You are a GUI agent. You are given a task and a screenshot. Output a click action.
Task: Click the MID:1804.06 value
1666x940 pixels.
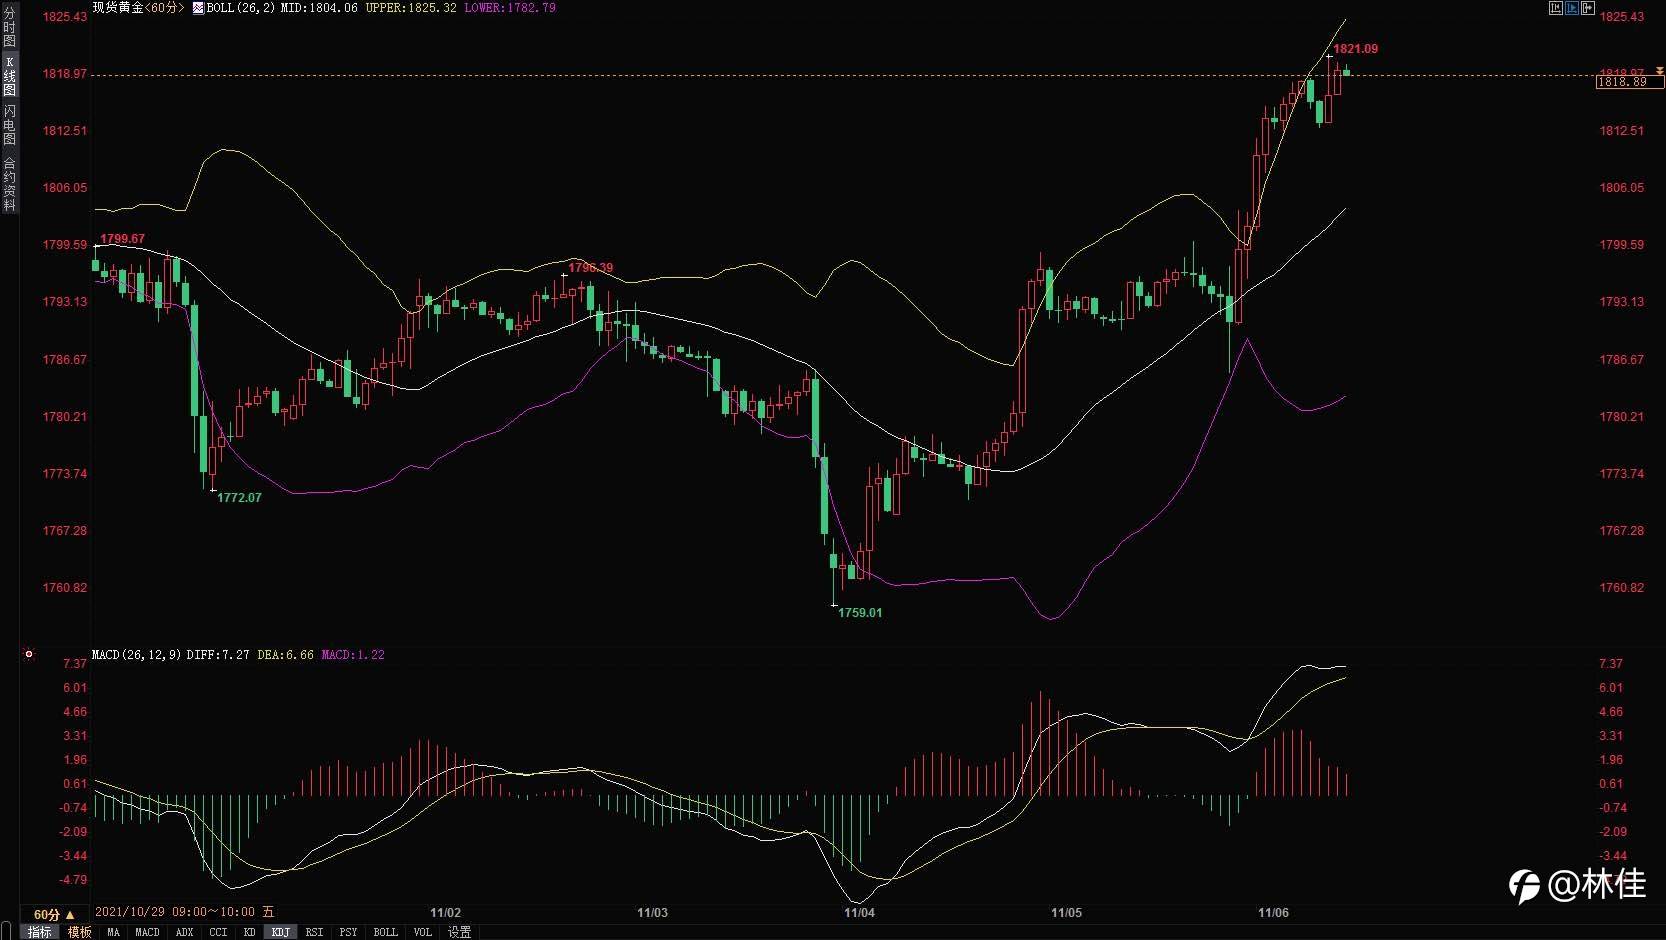[x=319, y=8]
